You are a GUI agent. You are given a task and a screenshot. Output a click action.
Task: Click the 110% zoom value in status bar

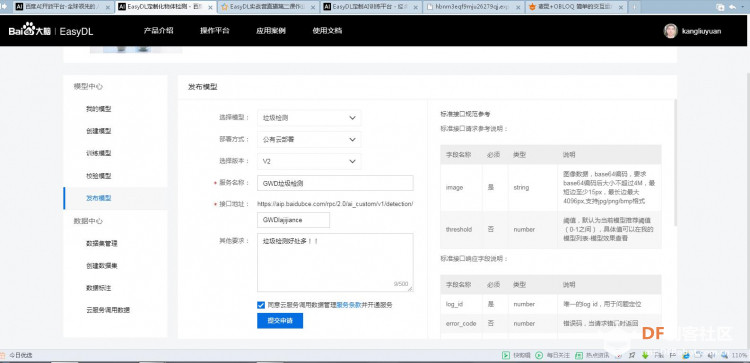739,355
